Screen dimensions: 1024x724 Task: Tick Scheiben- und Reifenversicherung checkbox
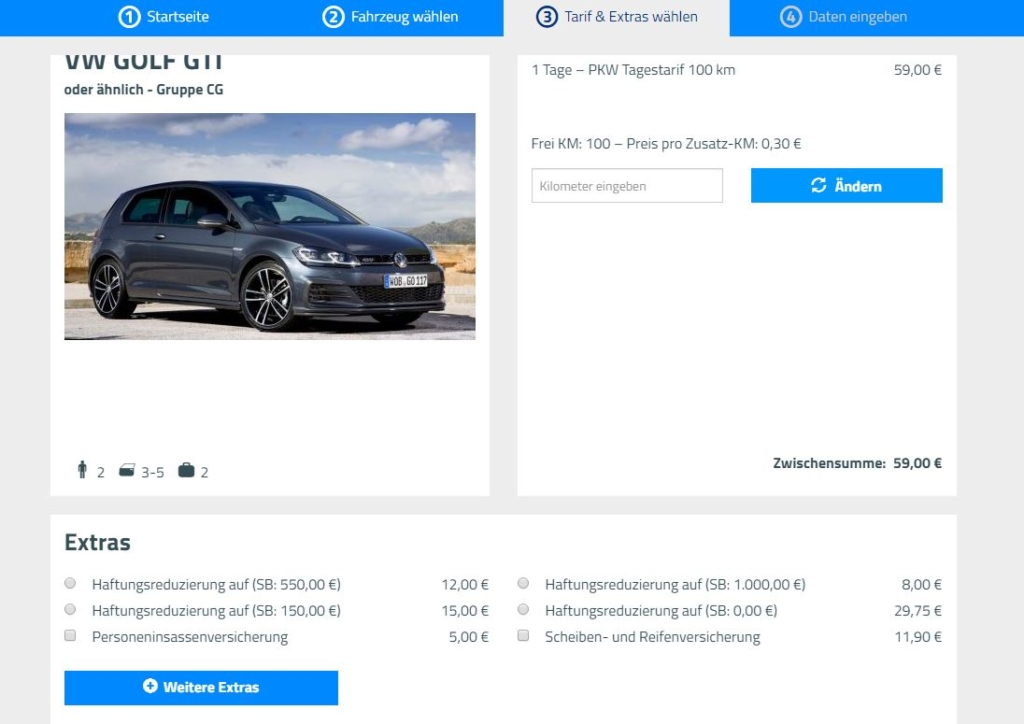point(523,636)
